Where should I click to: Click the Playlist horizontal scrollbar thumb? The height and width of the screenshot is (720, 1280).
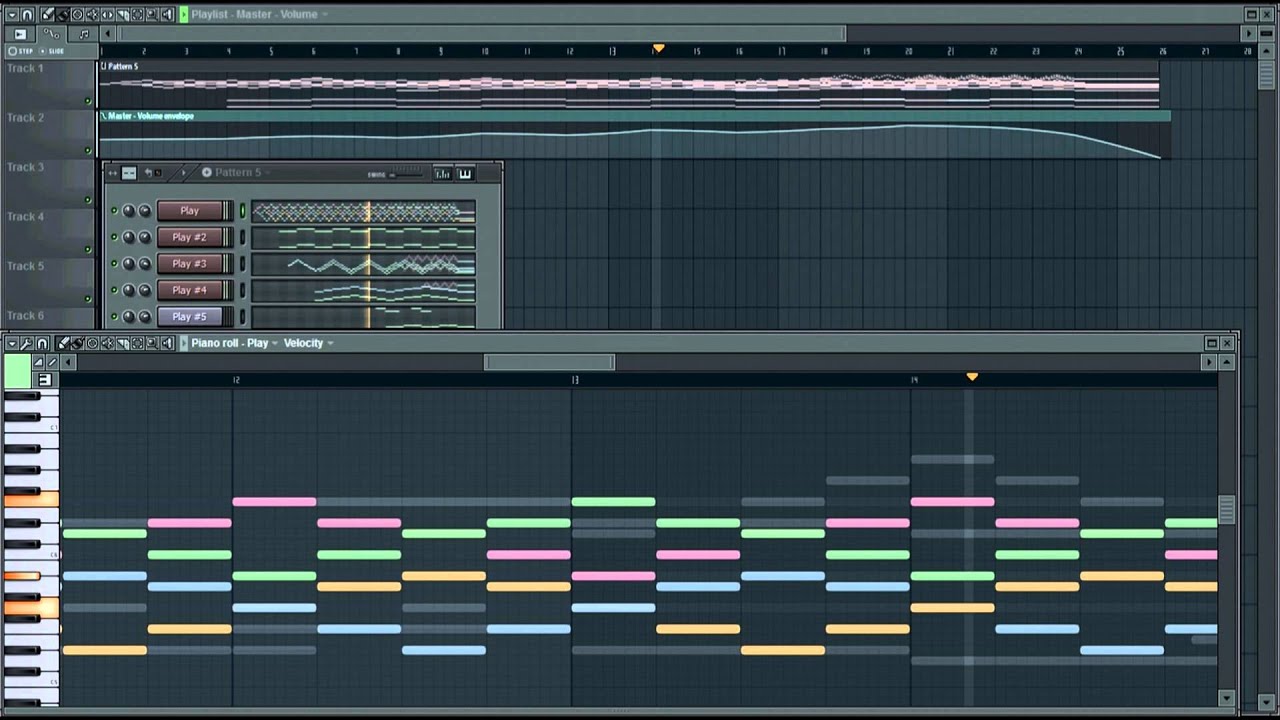coord(483,34)
